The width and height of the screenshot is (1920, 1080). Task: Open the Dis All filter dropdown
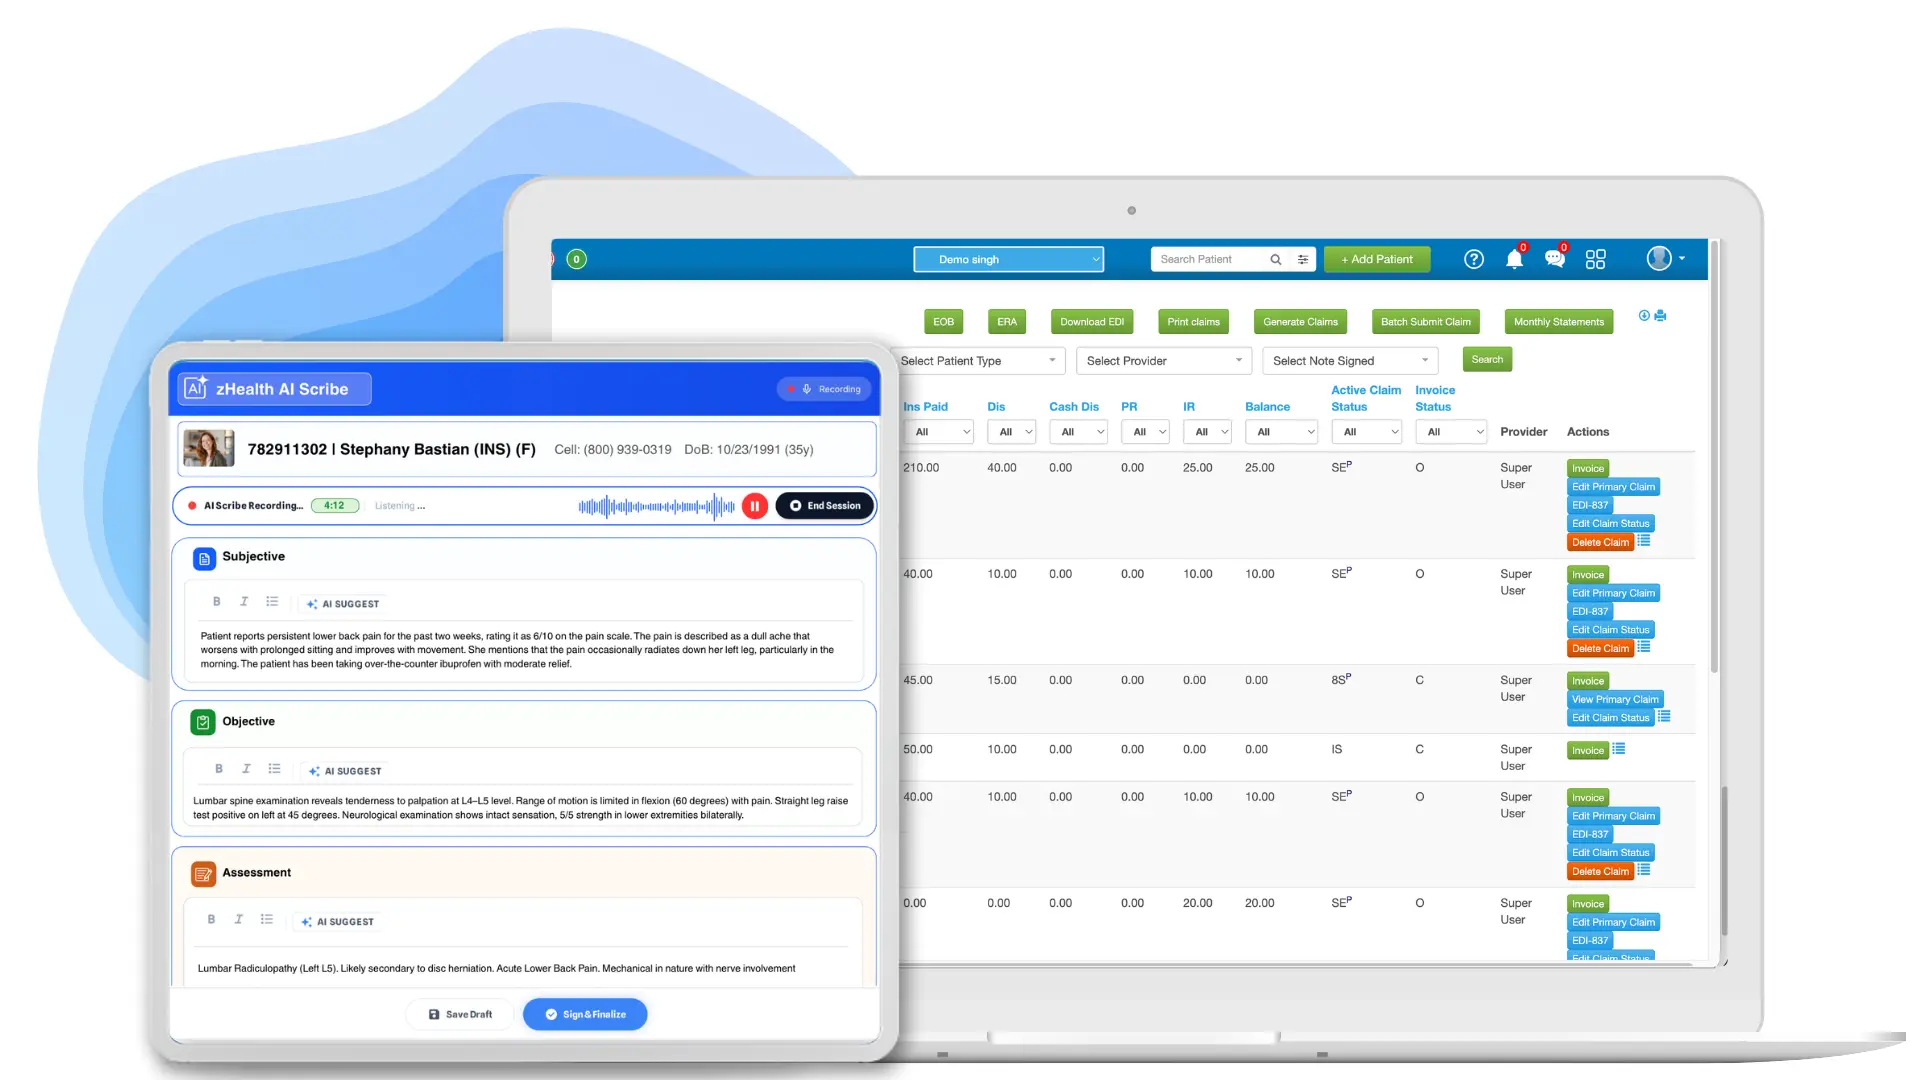1011,432
